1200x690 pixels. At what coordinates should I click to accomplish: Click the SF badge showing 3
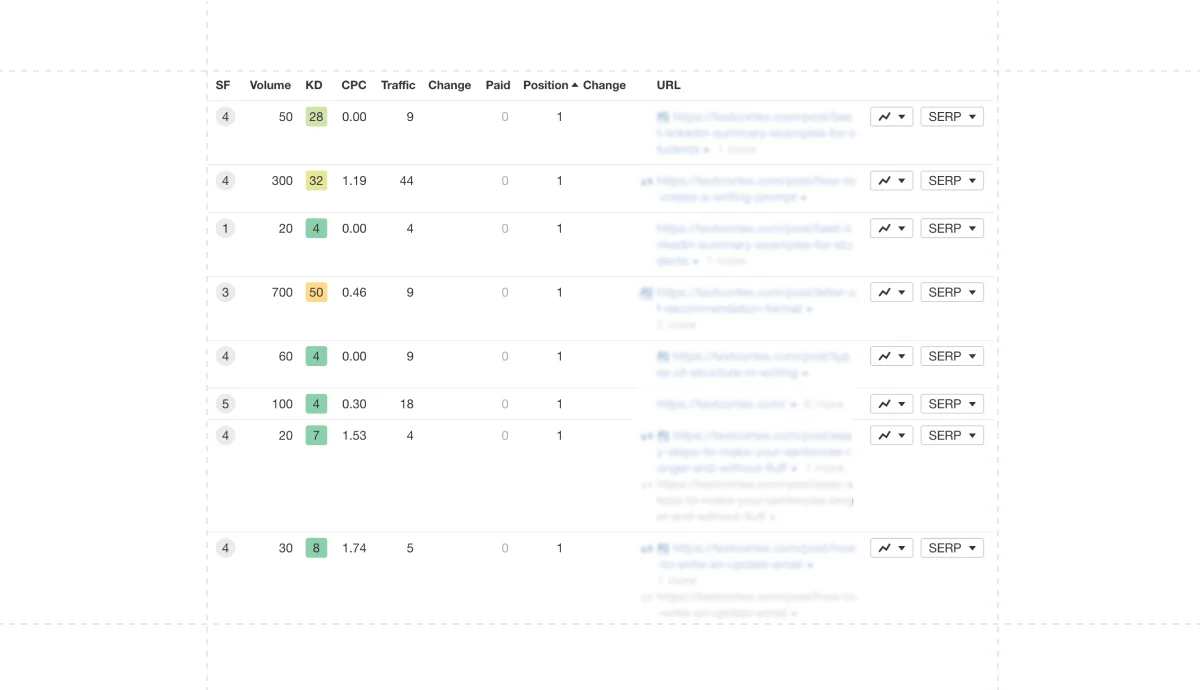(226, 293)
